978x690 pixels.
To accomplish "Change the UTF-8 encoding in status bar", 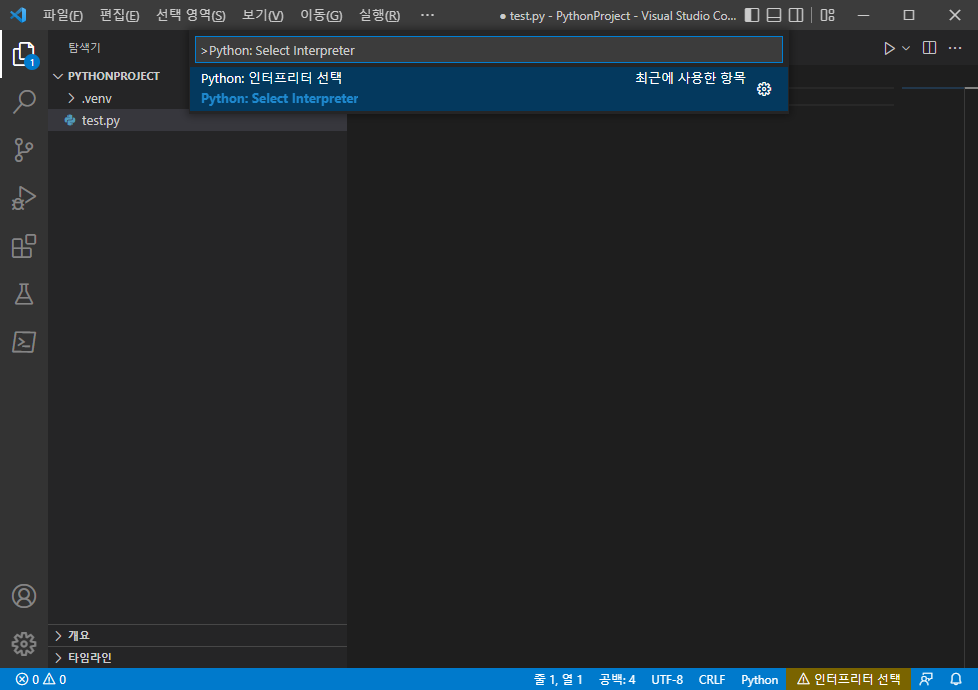I will click(667, 679).
